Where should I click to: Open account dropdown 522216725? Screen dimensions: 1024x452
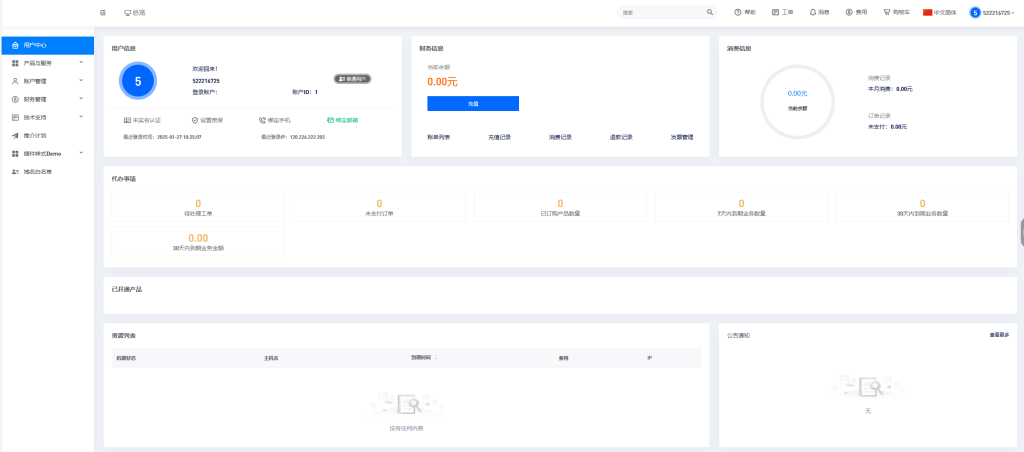tap(992, 12)
